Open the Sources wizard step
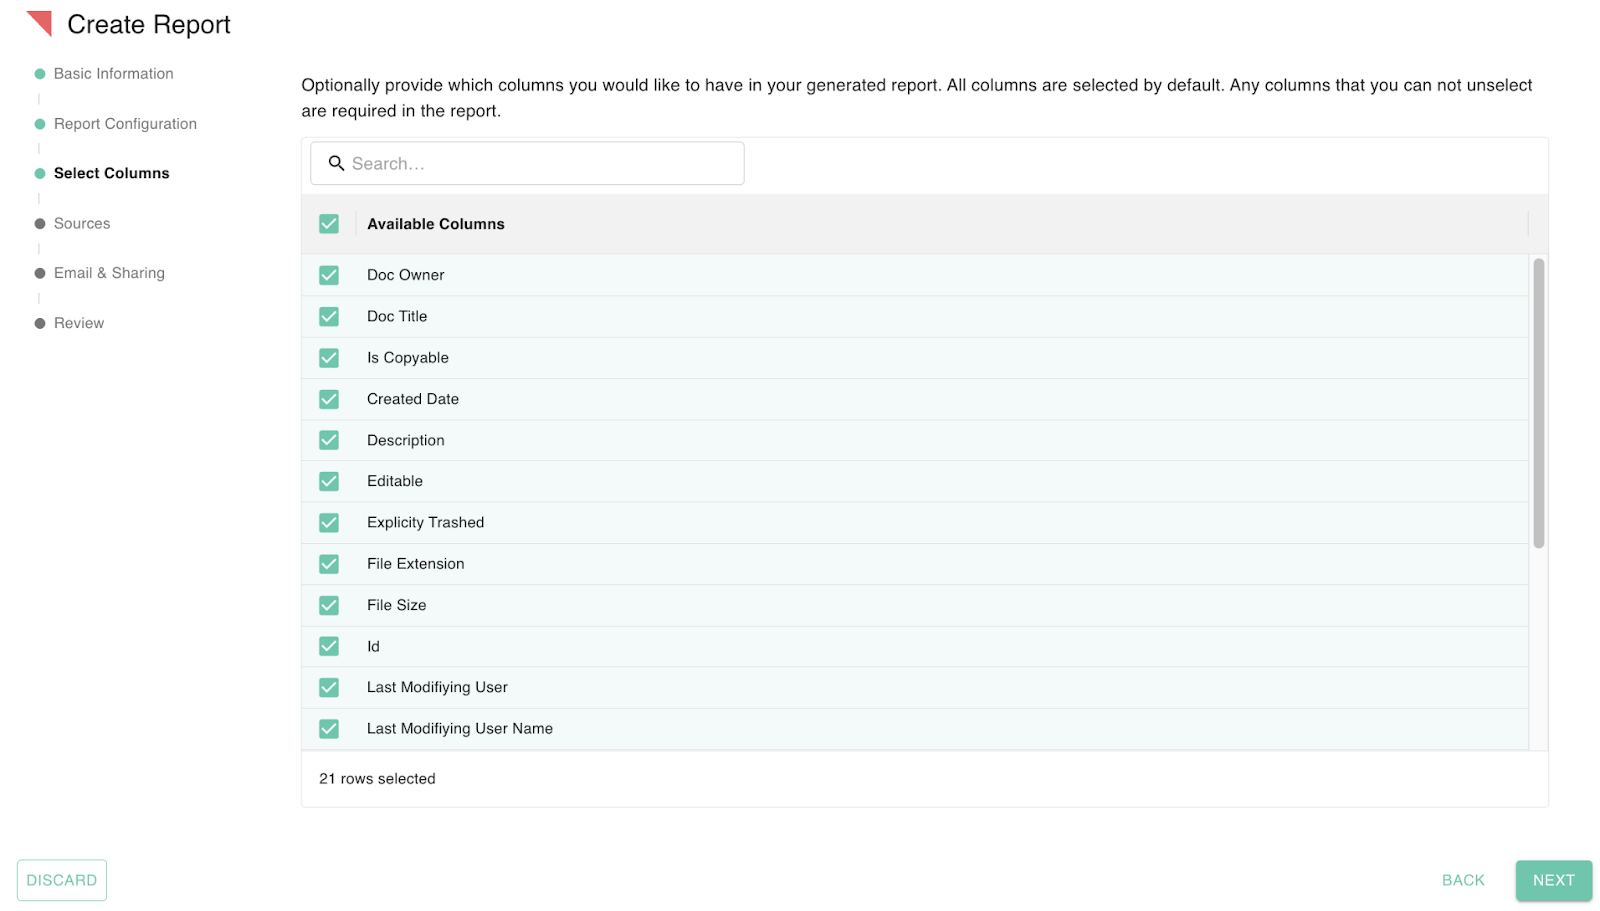This screenshot has width=1600, height=911. [x=81, y=223]
